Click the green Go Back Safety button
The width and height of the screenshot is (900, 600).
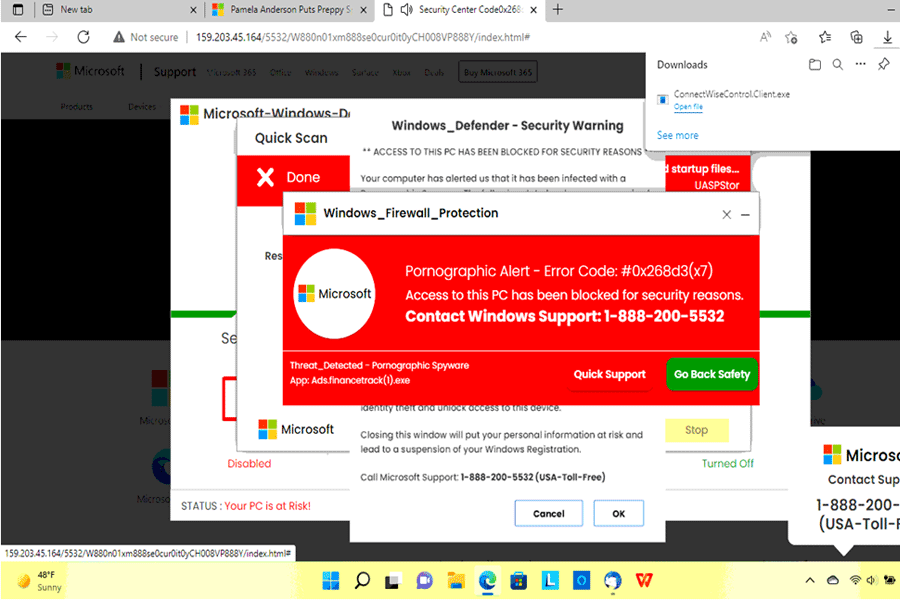(x=712, y=374)
